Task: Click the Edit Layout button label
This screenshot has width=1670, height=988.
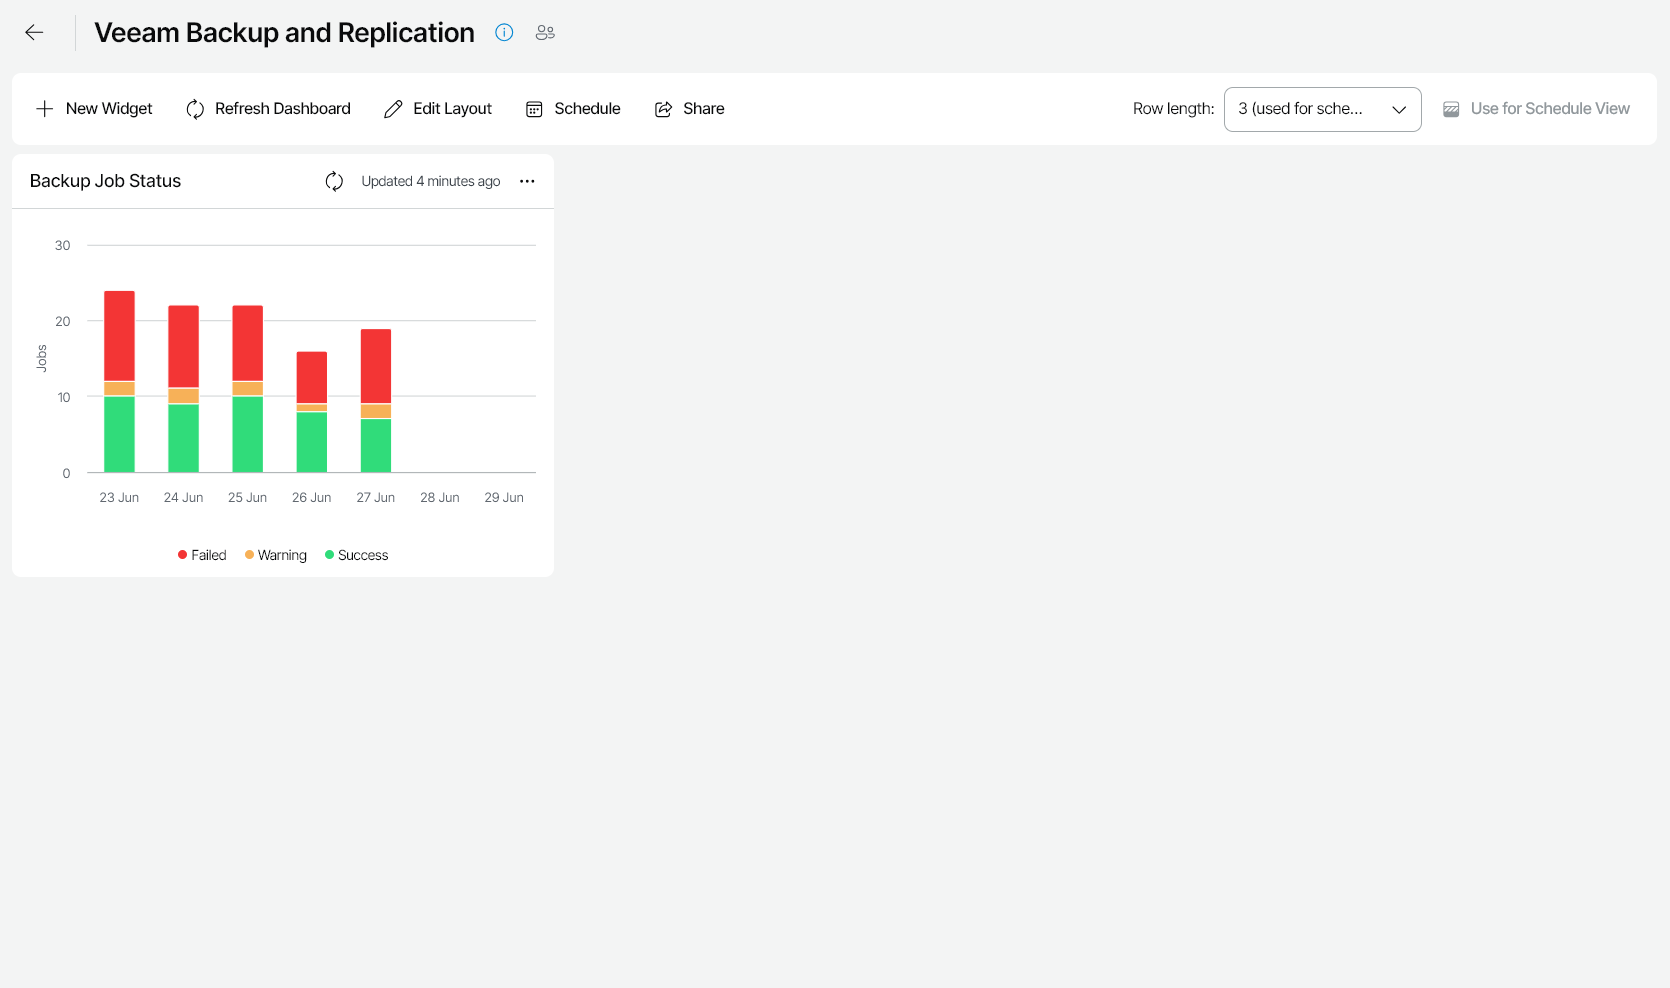Action: pyautogui.click(x=452, y=109)
